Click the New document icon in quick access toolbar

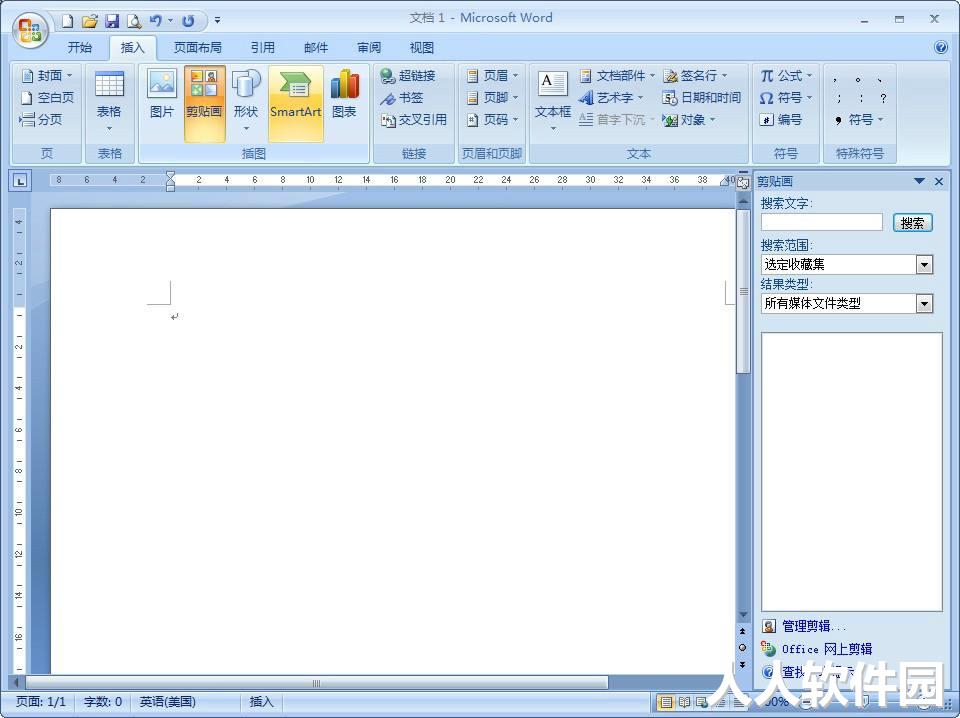click(68, 21)
